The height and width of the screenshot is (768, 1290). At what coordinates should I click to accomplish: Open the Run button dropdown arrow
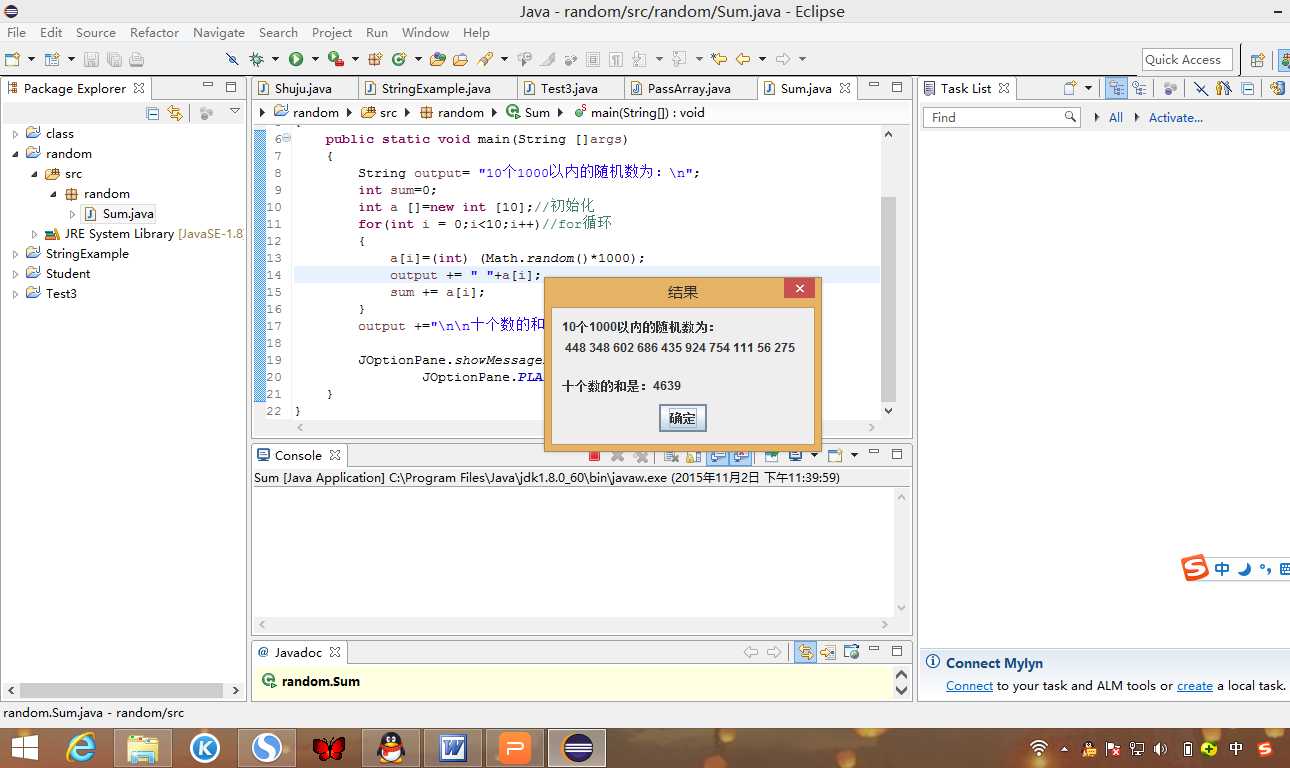[315, 60]
